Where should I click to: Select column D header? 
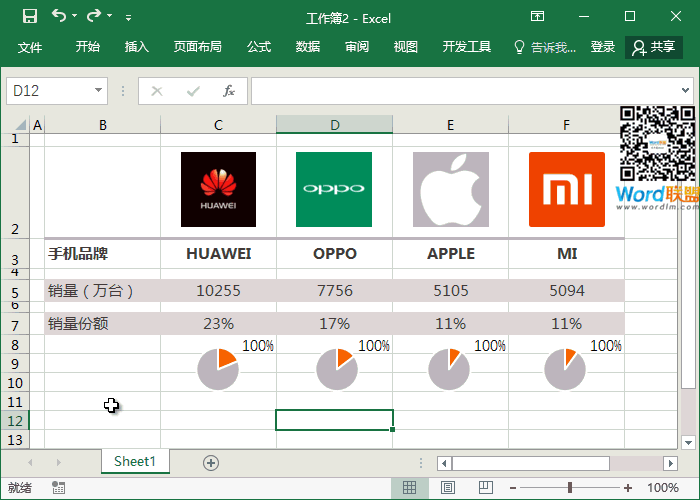click(x=334, y=125)
